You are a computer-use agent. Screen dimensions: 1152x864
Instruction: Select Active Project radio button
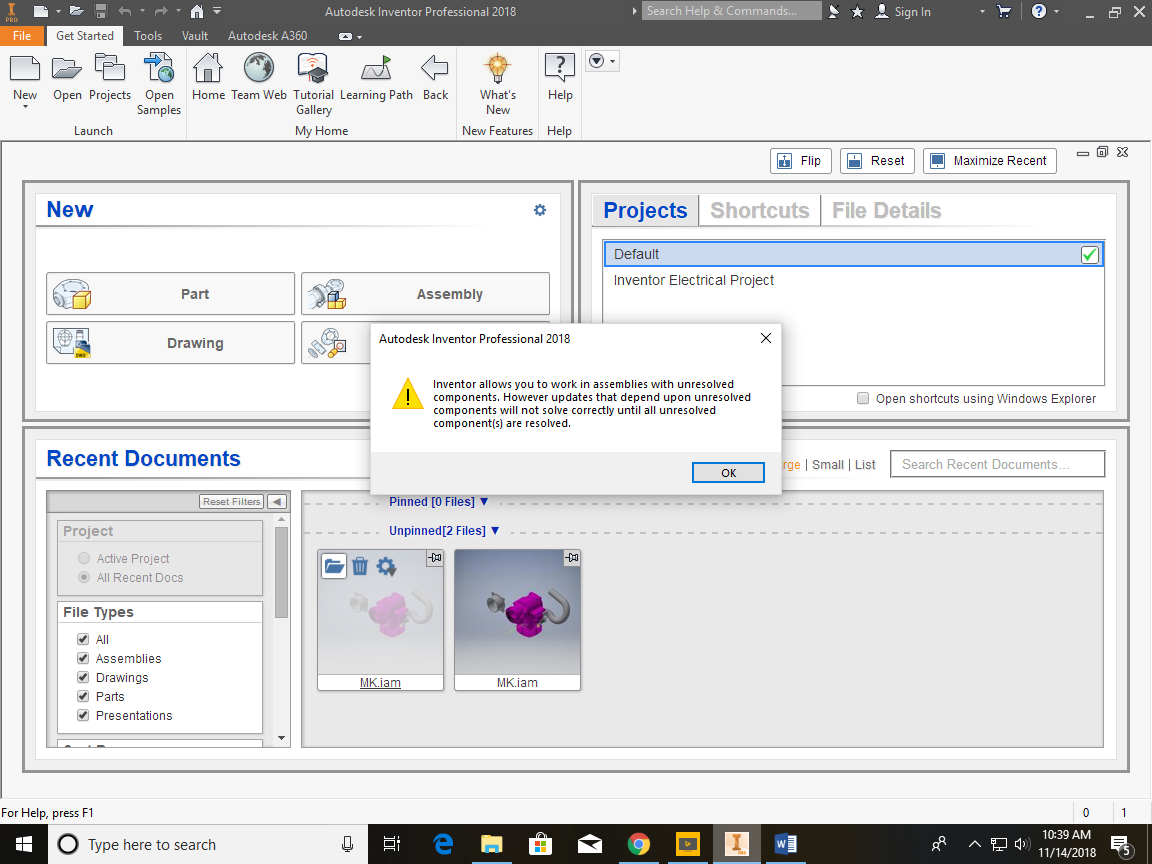84,558
